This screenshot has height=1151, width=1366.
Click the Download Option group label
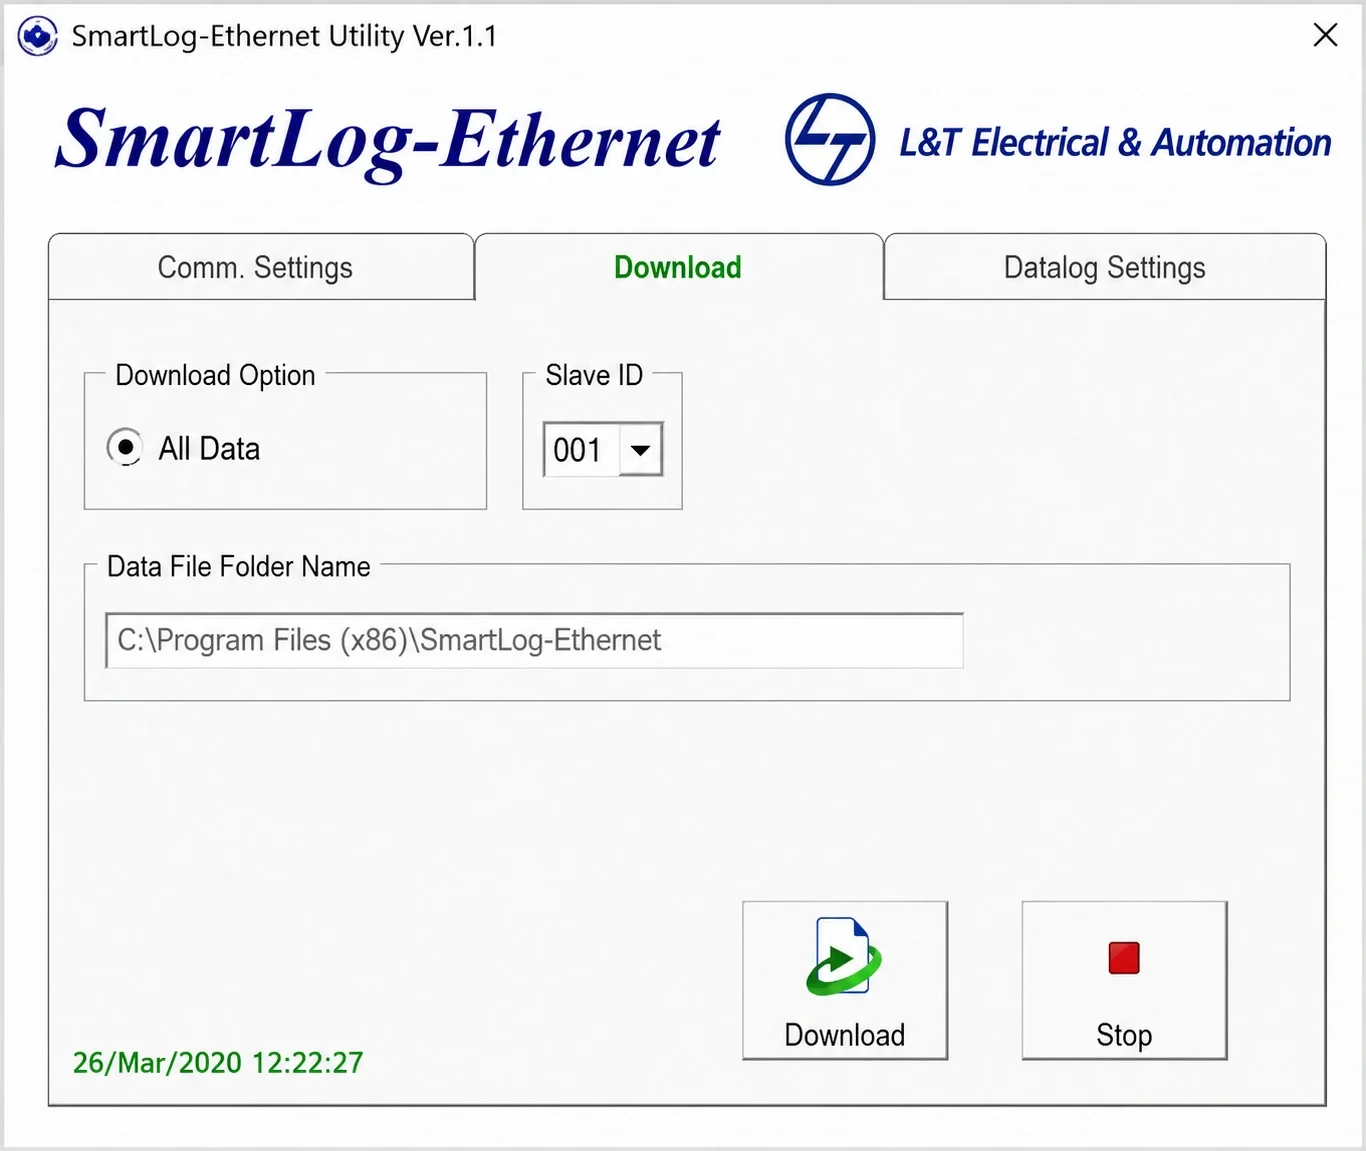pos(215,375)
